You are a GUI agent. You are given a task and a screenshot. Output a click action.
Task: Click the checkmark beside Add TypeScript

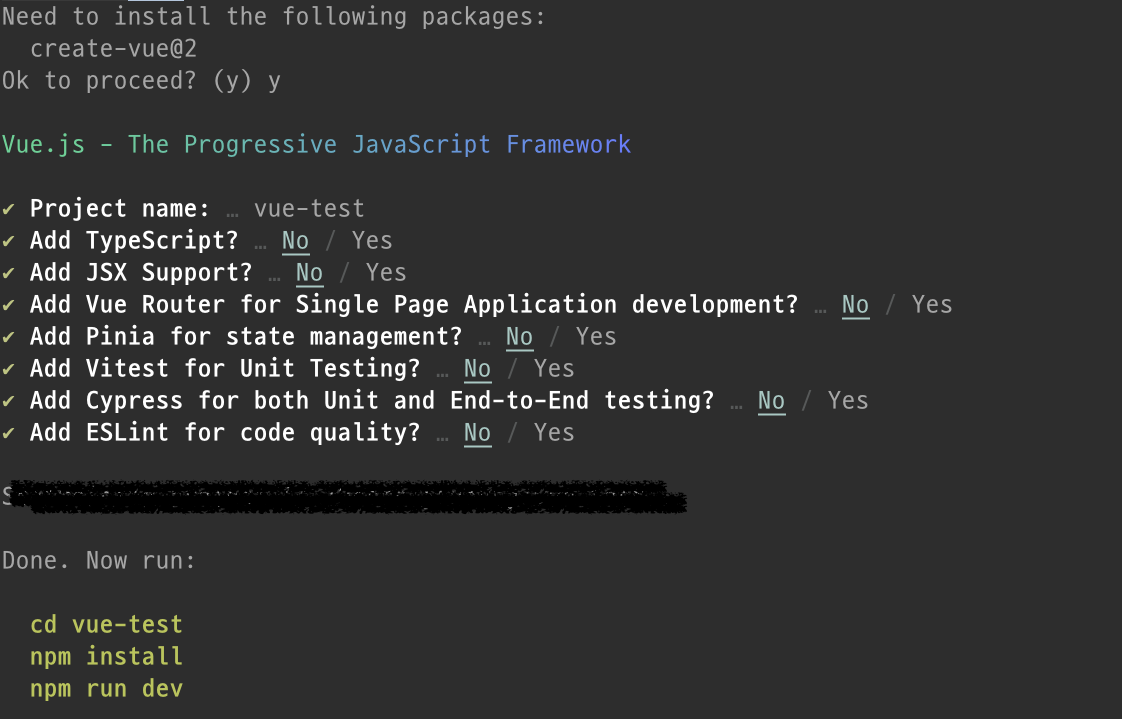9,241
